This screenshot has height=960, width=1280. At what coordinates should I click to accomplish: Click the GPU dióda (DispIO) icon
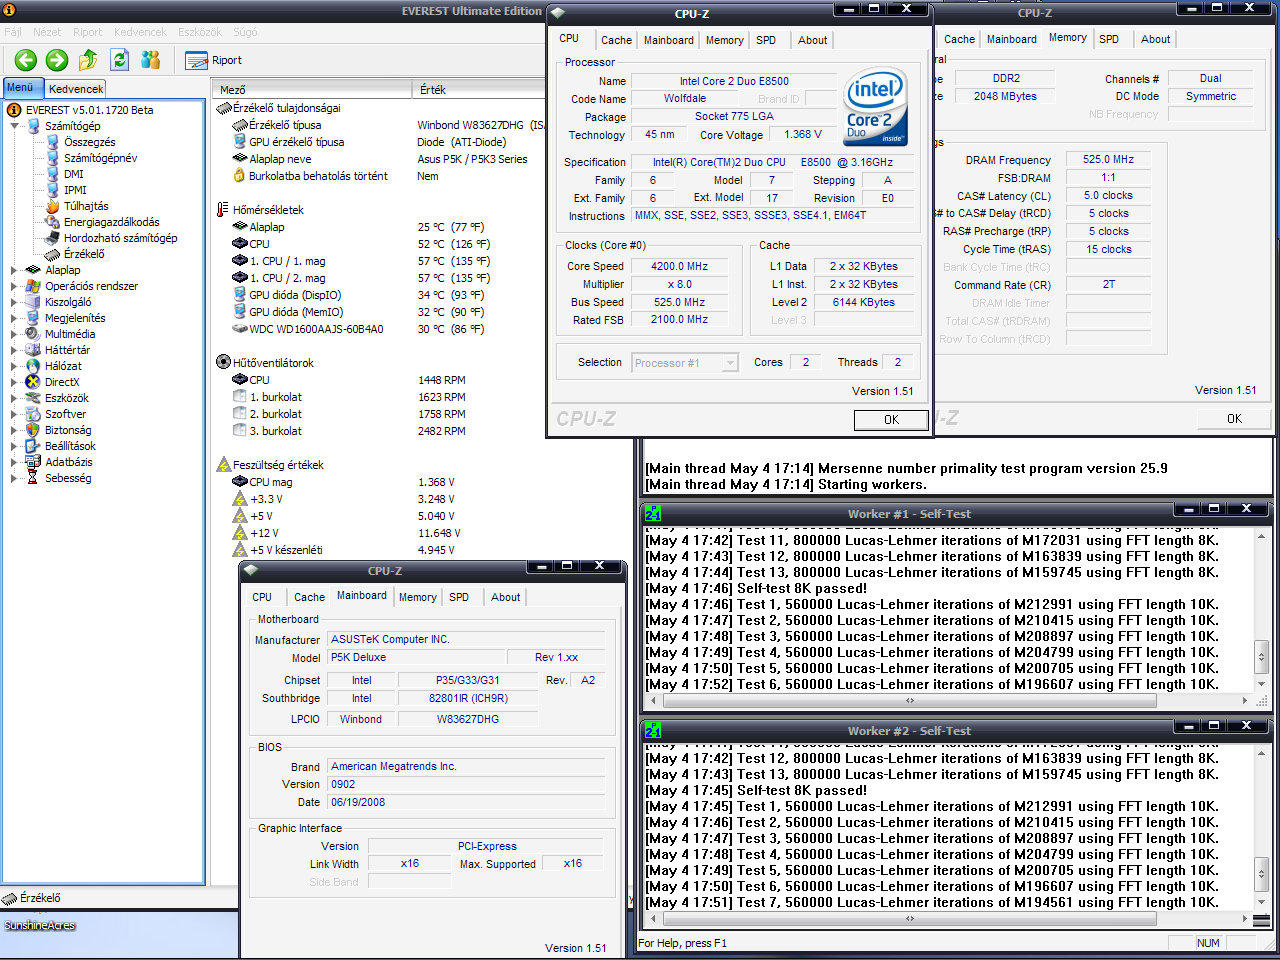pos(239,295)
